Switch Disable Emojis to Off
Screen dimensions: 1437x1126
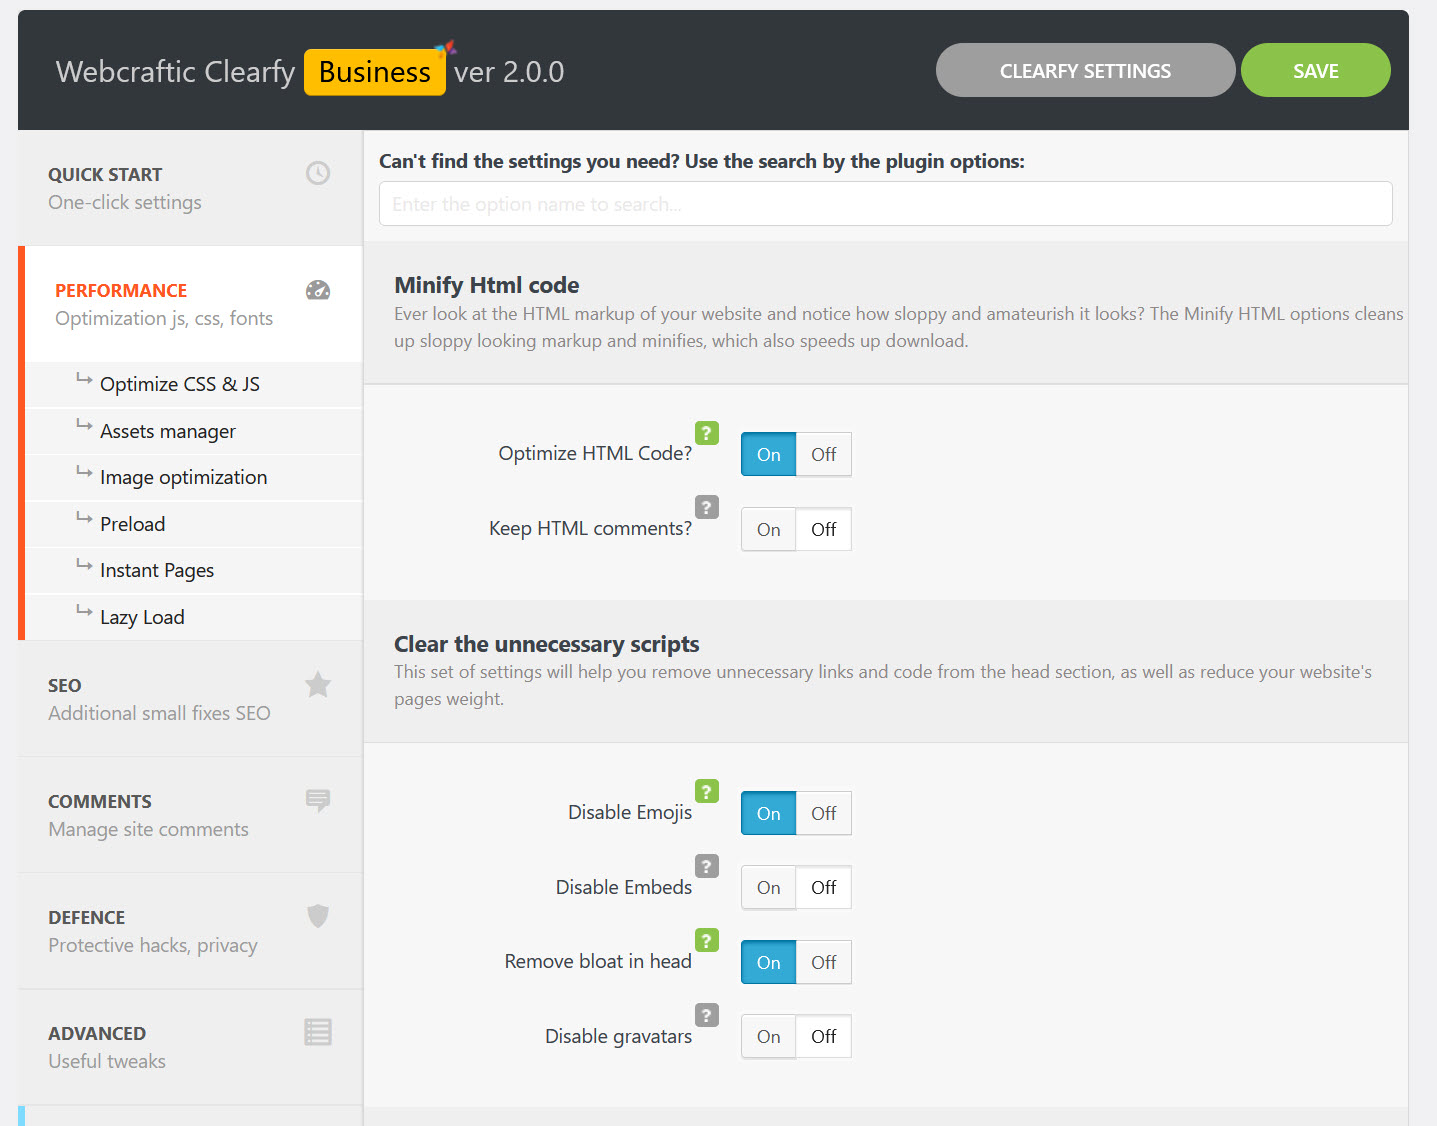click(x=824, y=813)
